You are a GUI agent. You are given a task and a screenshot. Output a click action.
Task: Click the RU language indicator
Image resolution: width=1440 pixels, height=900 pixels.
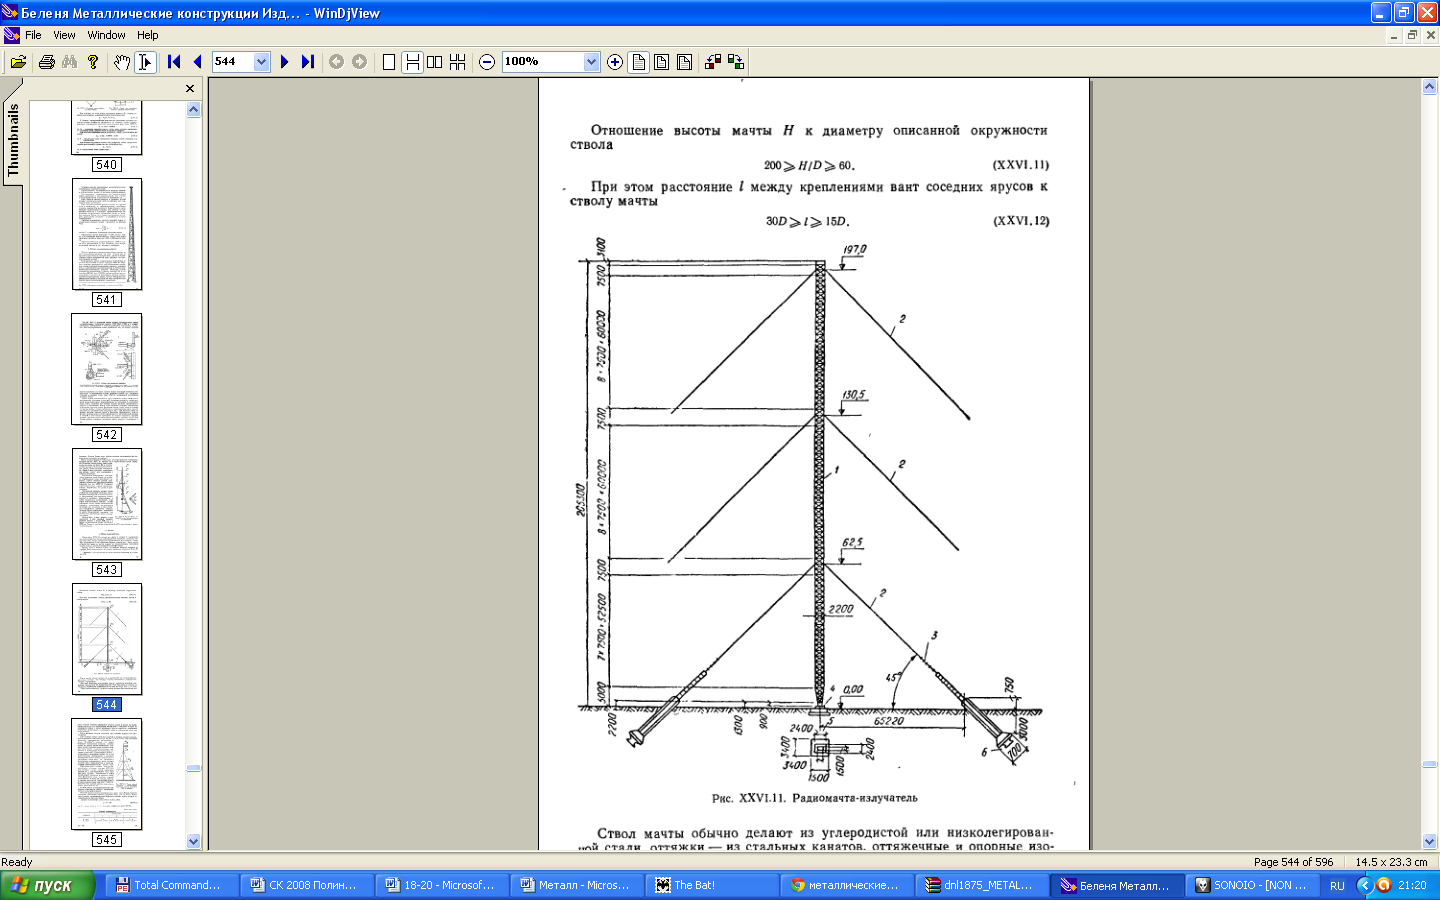pos(1337,886)
